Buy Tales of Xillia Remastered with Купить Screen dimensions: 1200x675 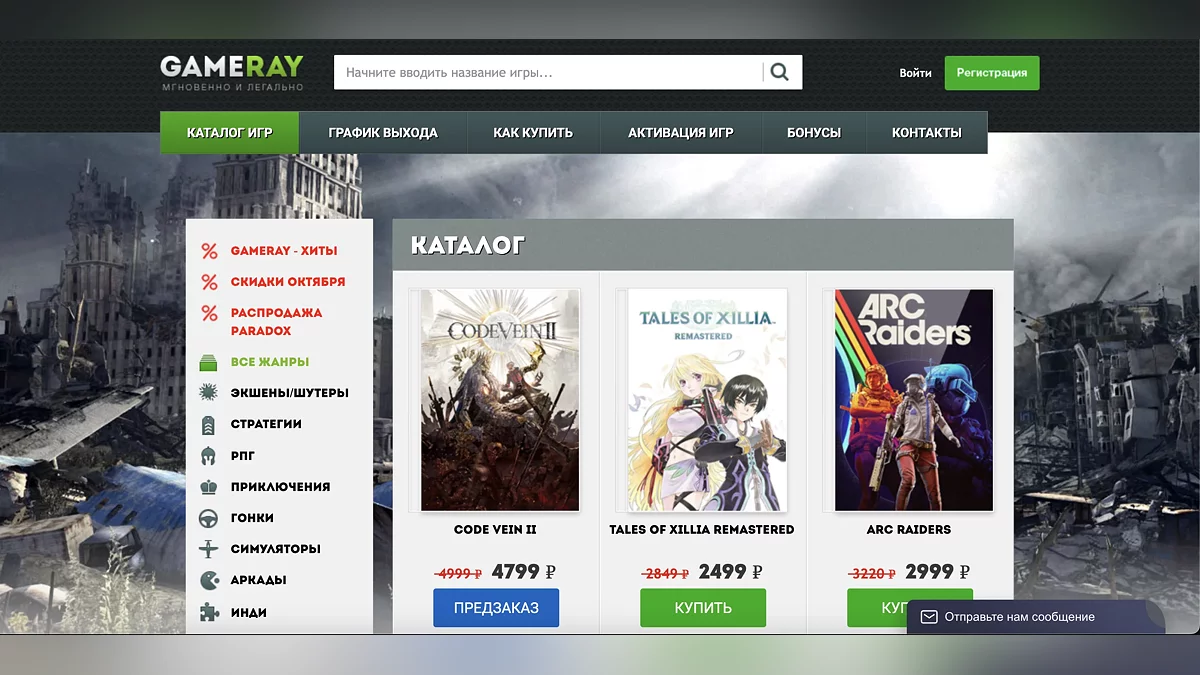(x=703, y=608)
